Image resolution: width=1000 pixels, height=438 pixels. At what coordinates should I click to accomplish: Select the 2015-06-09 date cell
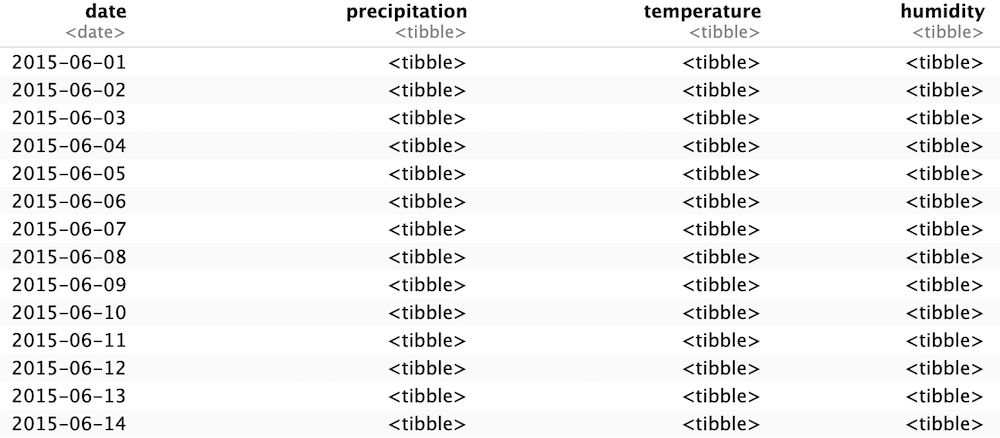coord(69,285)
